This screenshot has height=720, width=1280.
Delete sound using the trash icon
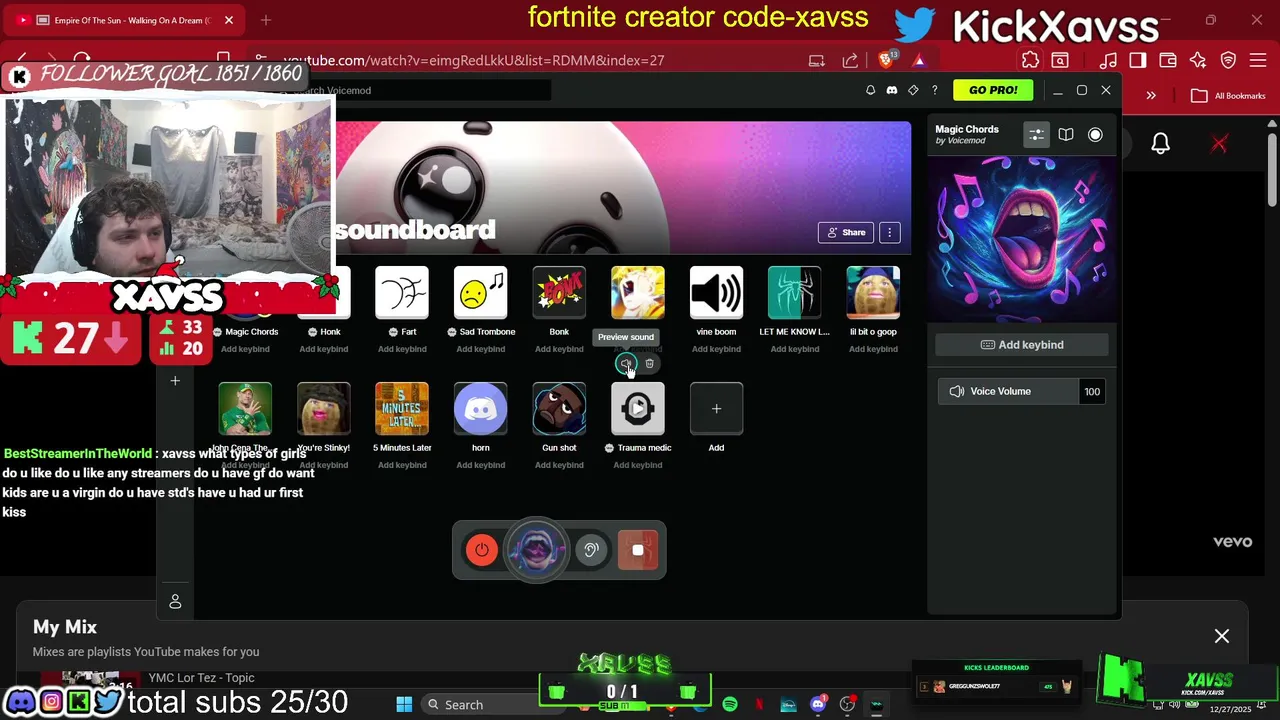[649, 364]
